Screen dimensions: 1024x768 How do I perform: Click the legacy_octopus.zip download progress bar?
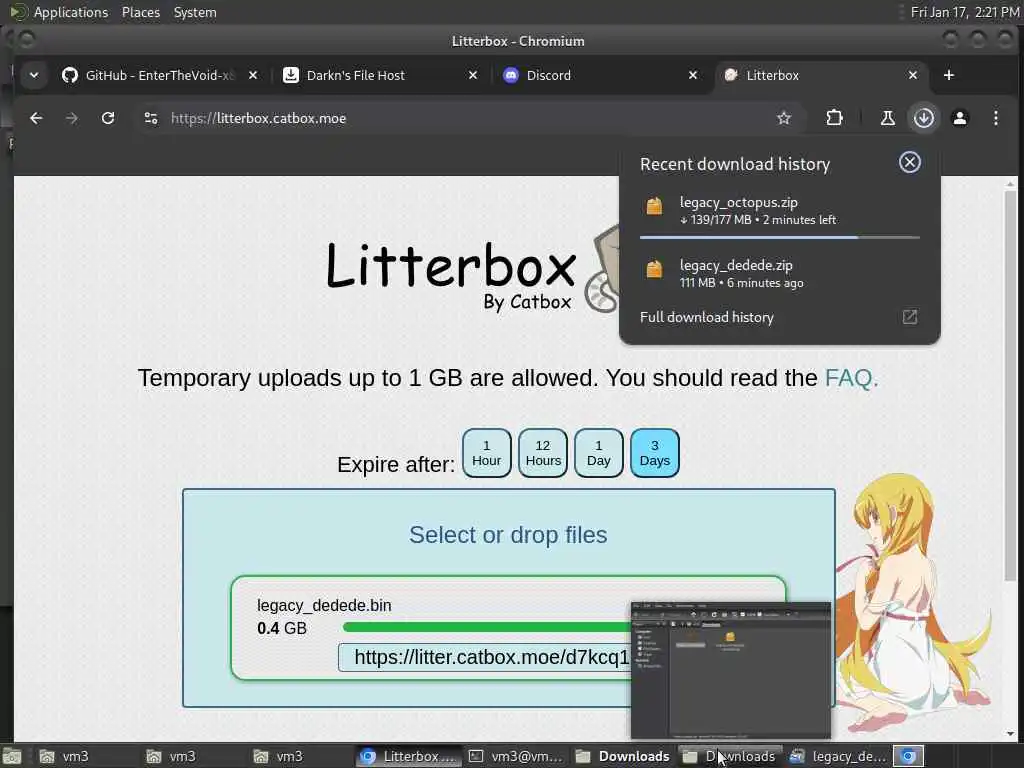(x=780, y=238)
